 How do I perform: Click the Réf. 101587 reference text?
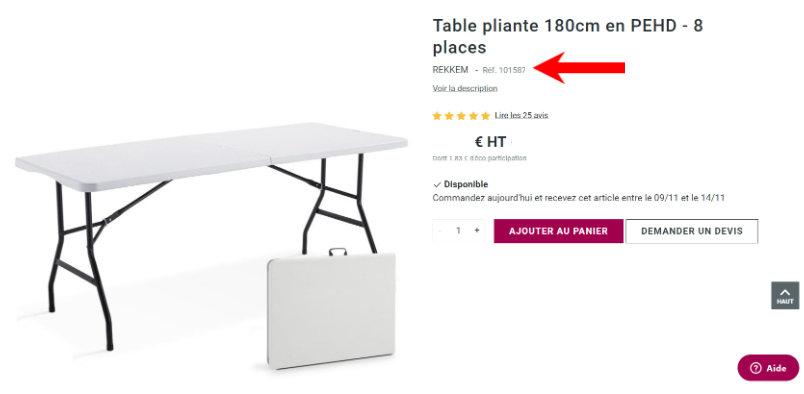pos(504,70)
